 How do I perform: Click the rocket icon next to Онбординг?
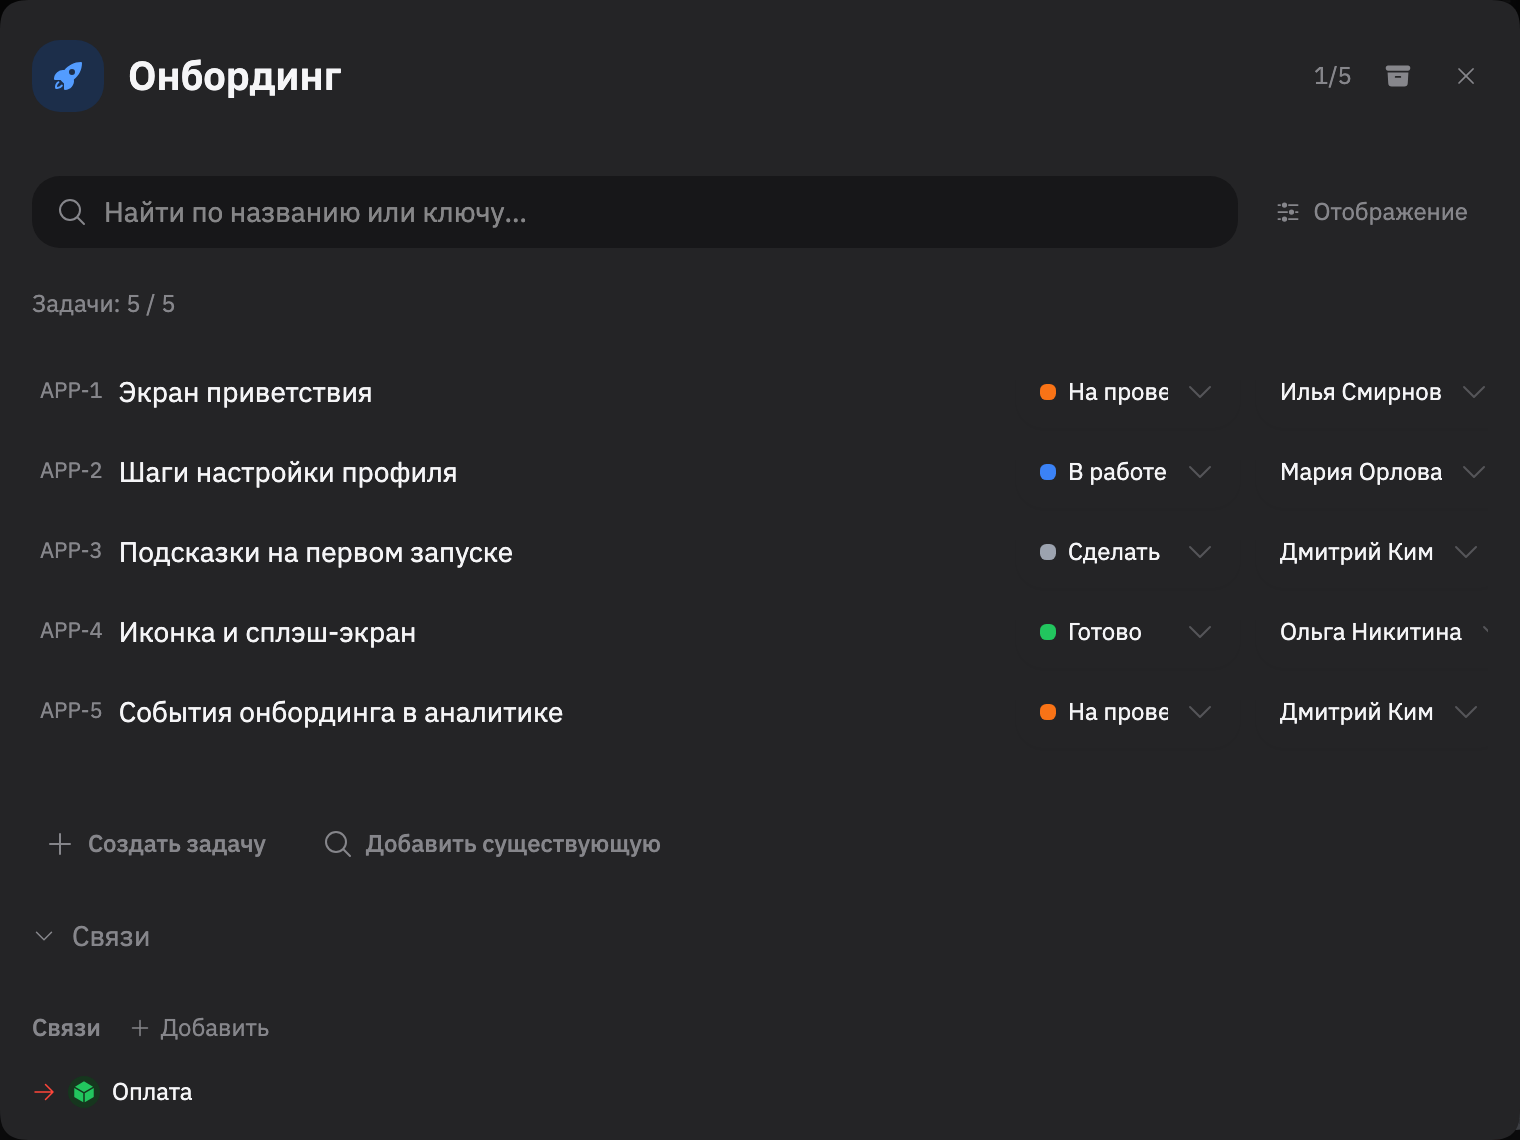[68, 76]
